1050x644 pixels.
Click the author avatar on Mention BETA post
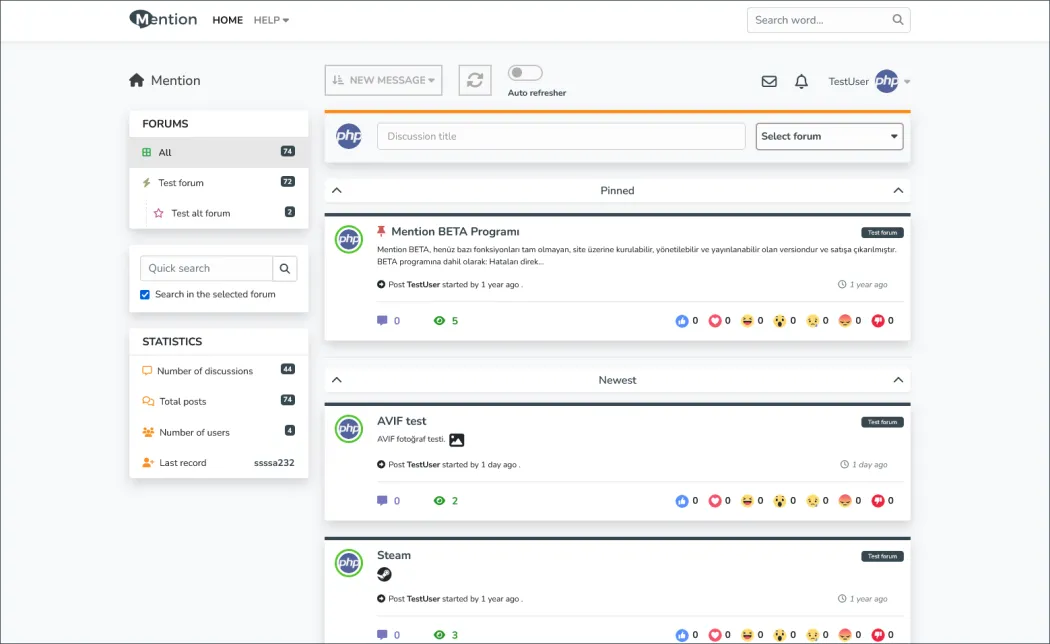349,239
